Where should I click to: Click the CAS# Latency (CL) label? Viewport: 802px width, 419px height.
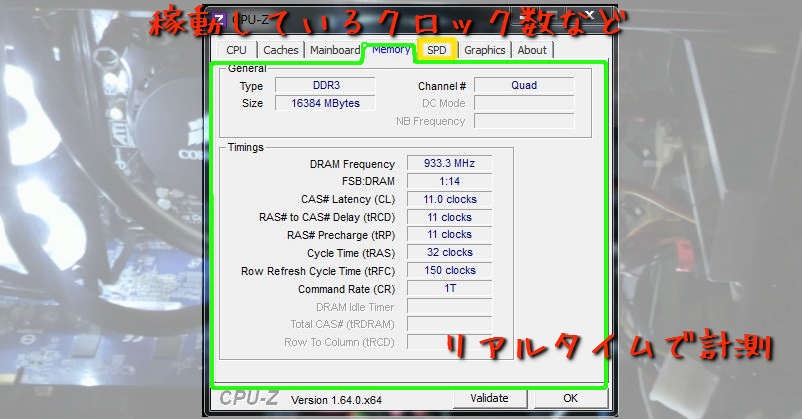tap(348, 200)
